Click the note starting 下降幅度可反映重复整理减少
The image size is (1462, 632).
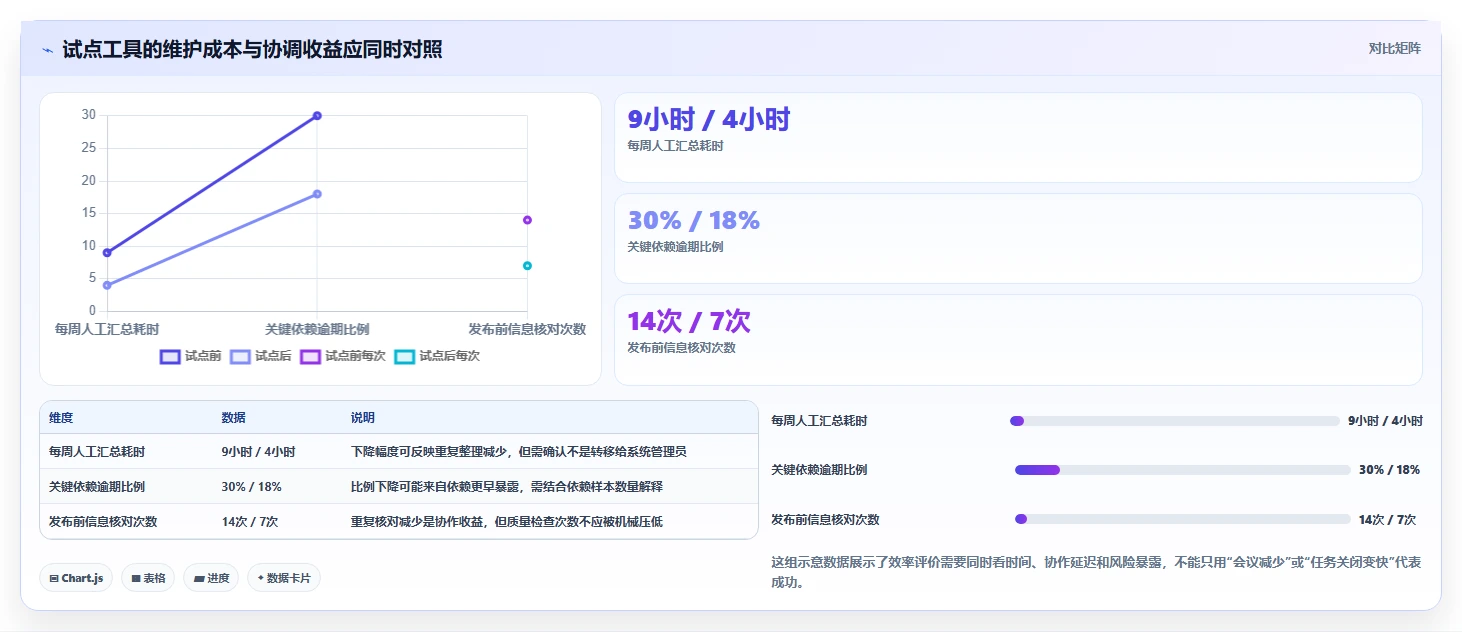518,452
